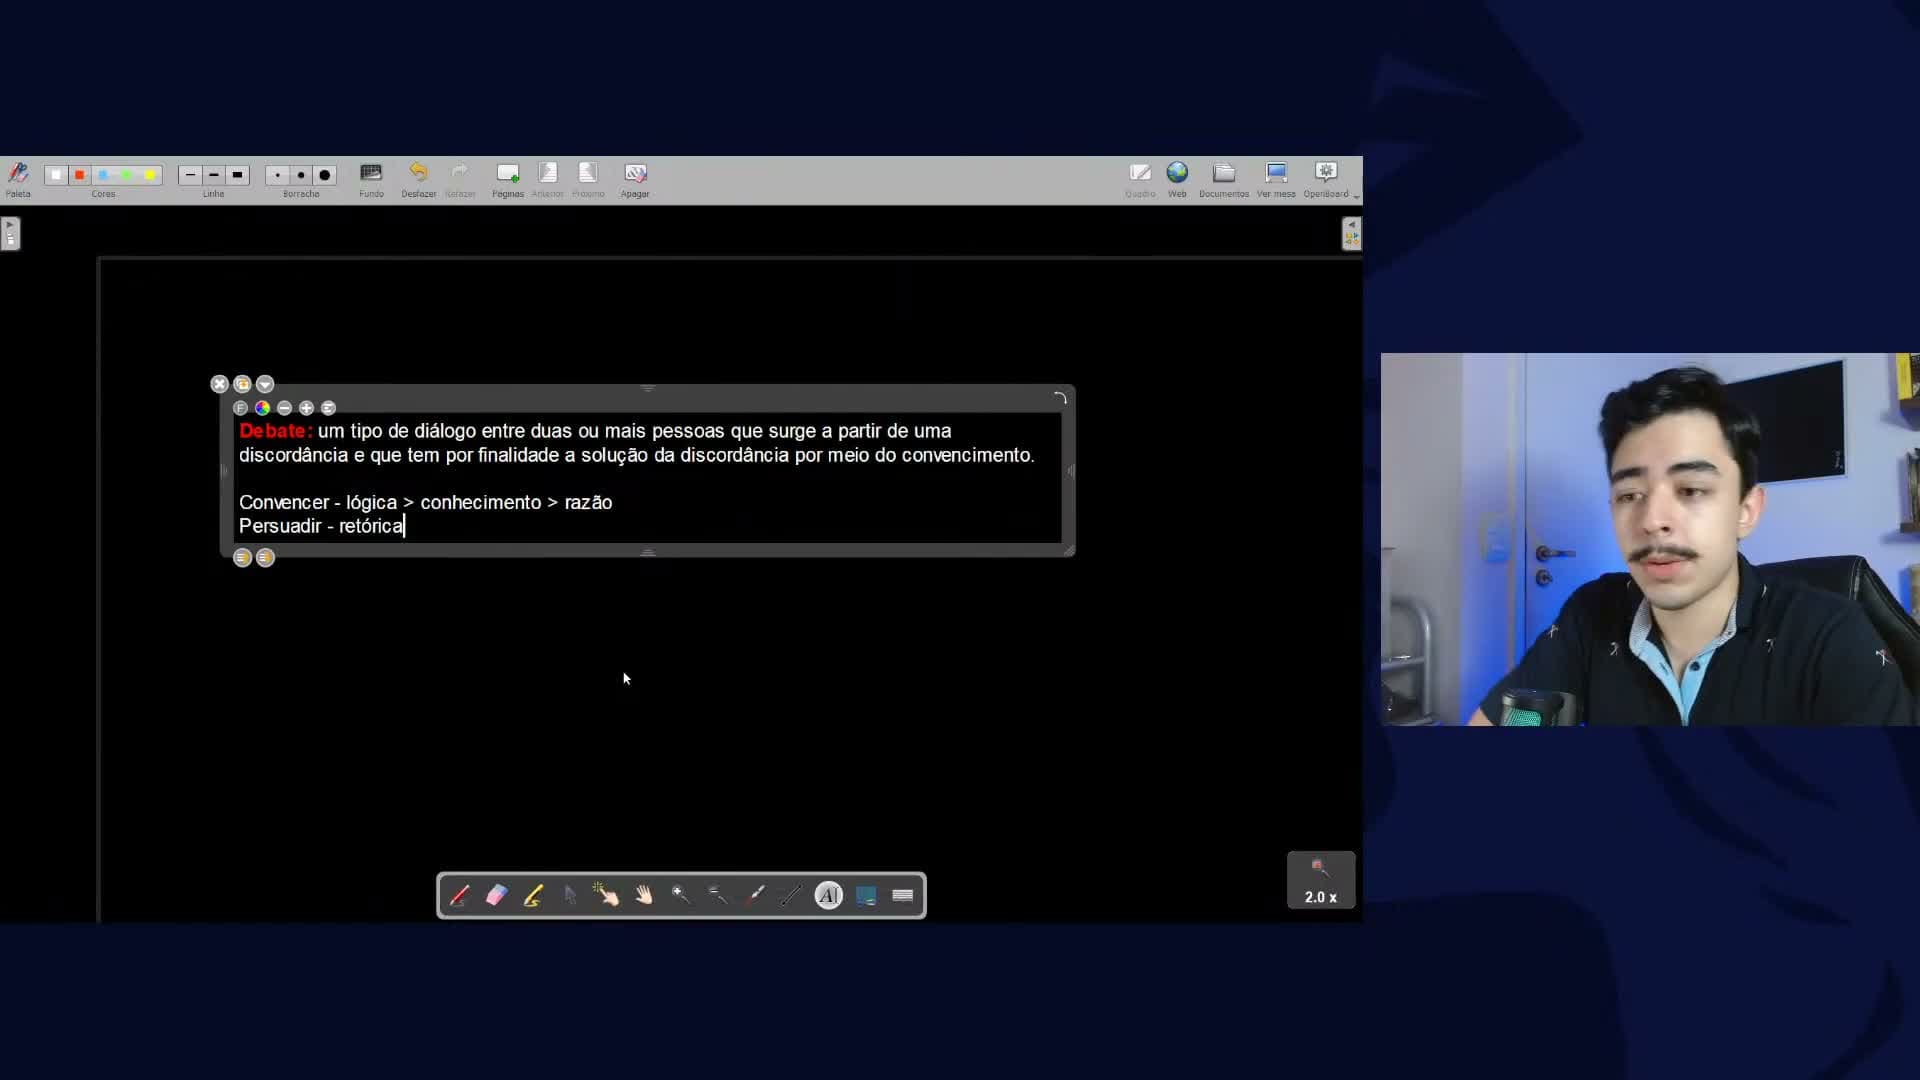Open the text box dropdown menu arrow
The image size is (1920, 1080).
pyautogui.click(x=265, y=384)
